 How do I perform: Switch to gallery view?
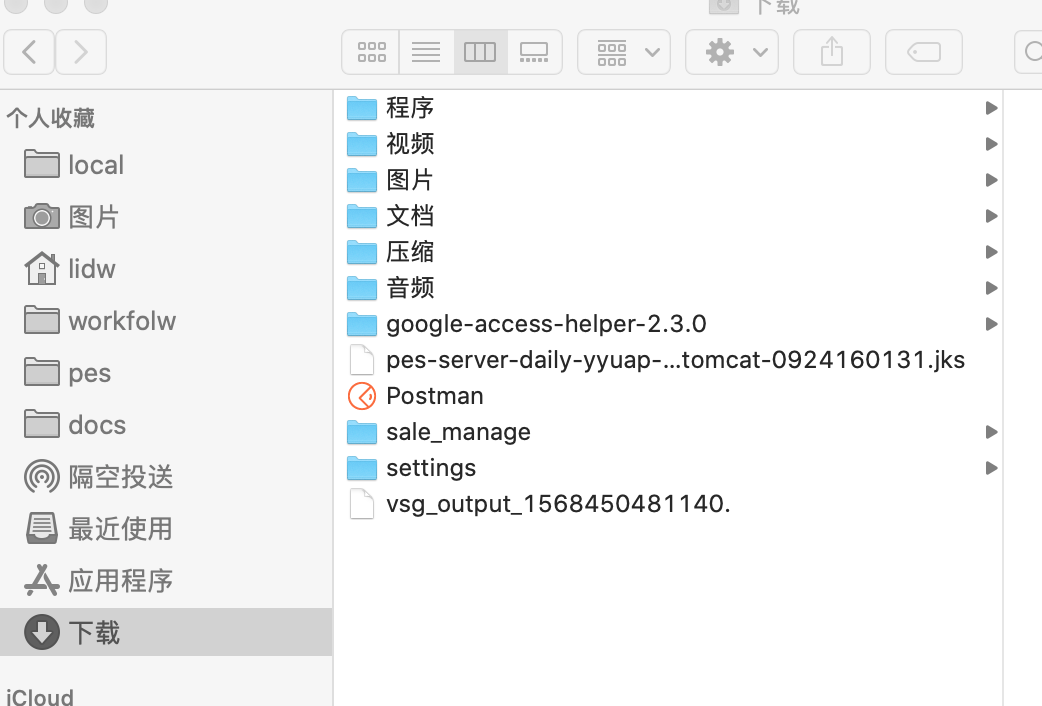[534, 52]
